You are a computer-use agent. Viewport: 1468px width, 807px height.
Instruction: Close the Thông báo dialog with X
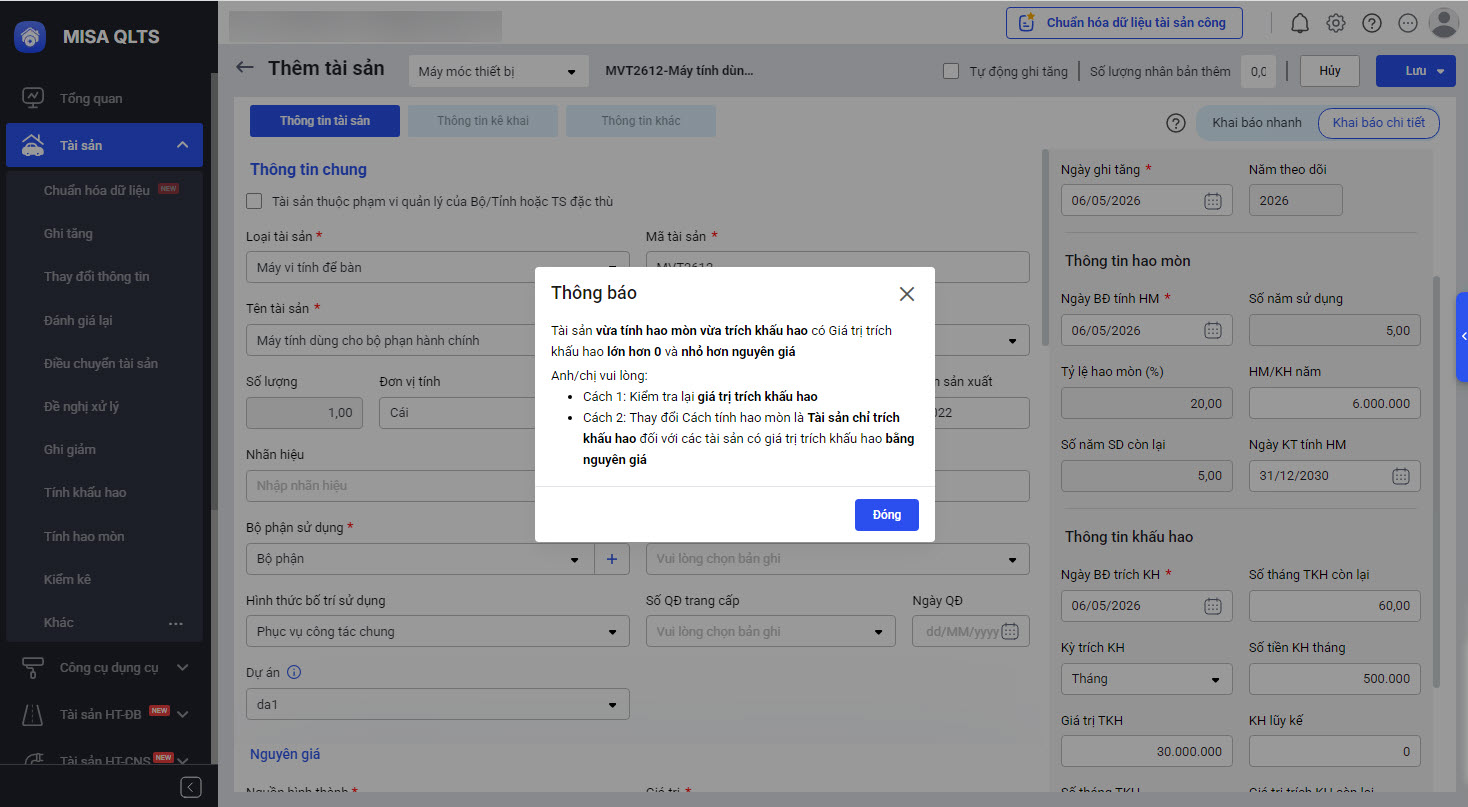(x=906, y=294)
